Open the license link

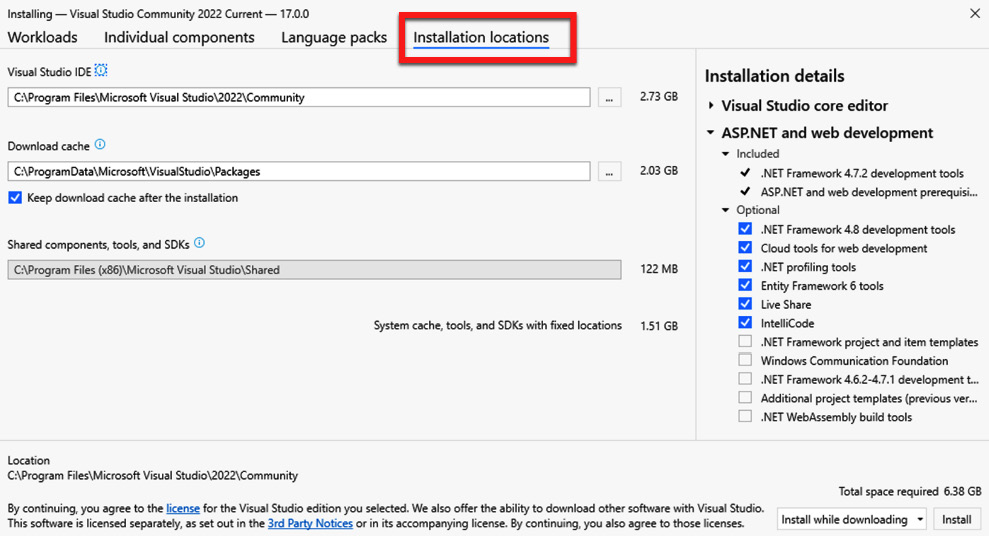pos(183,508)
